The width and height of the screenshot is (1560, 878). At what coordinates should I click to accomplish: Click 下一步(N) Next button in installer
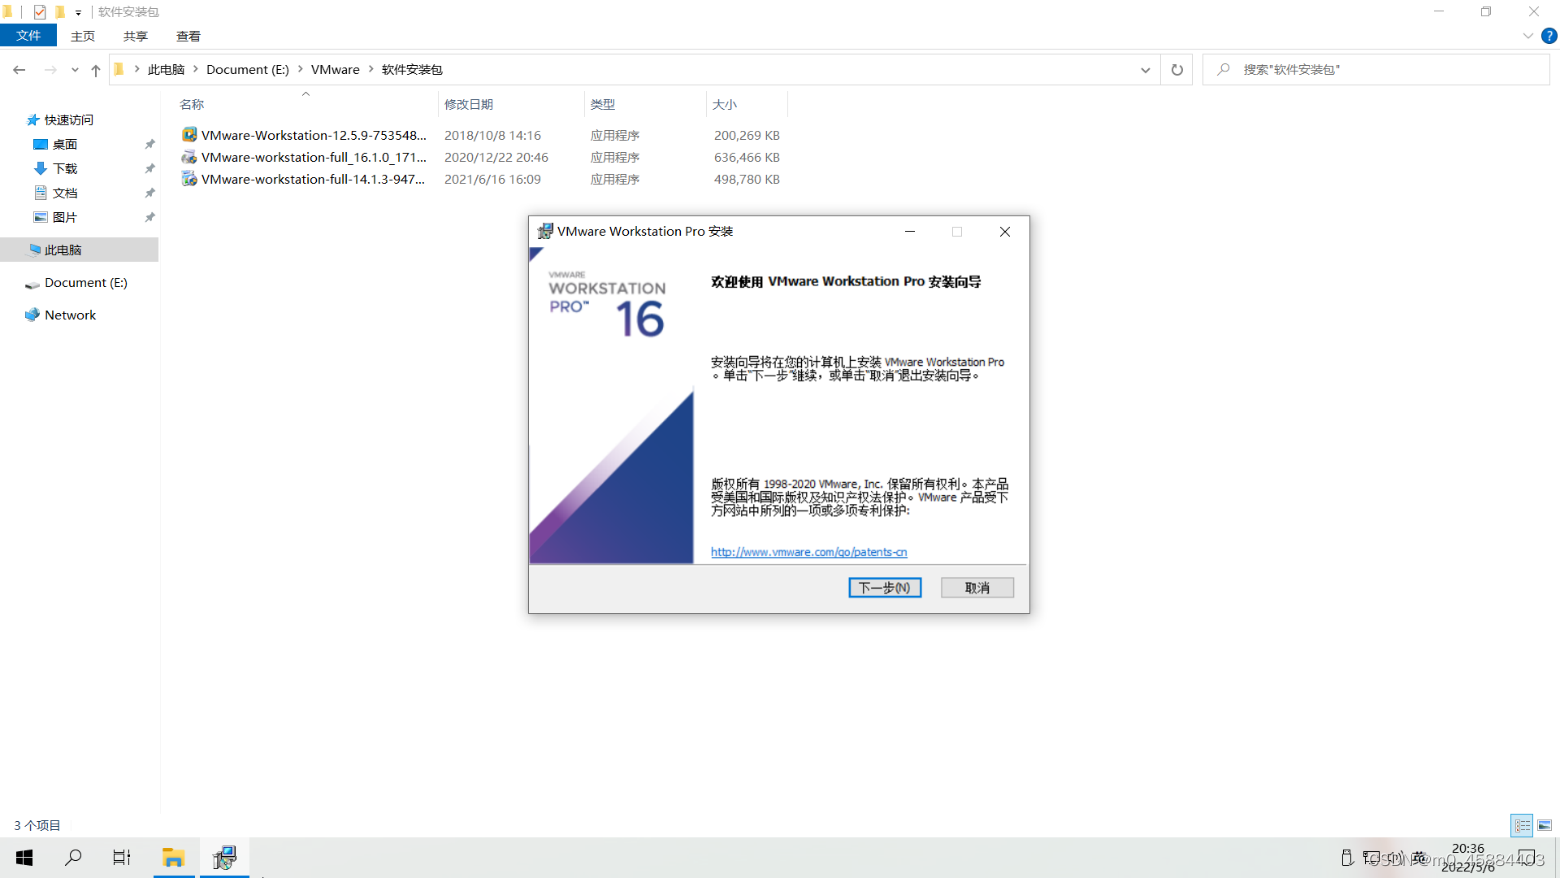tap(885, 588)
